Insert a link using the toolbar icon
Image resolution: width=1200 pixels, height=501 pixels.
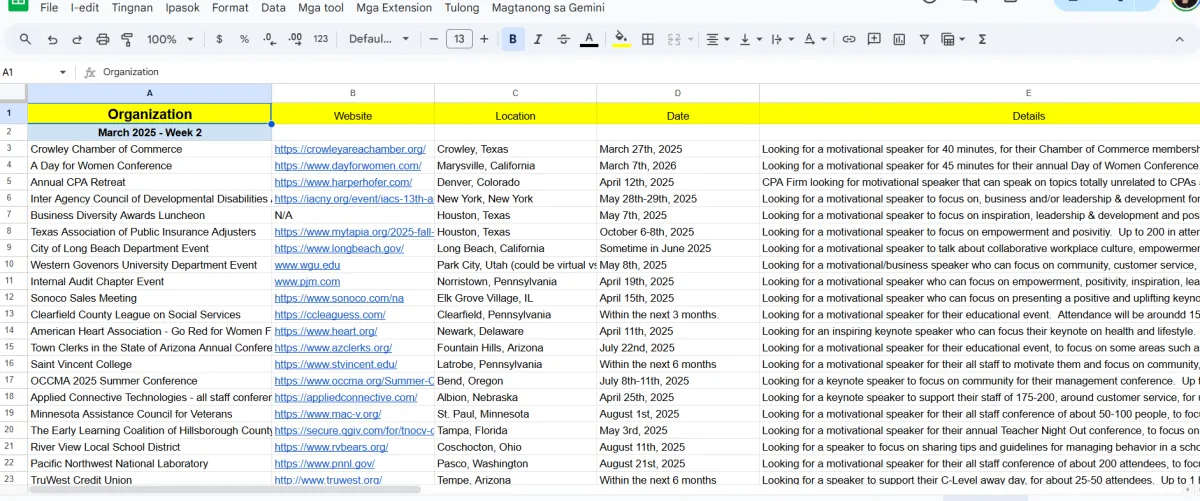pyautogui.click(x=849, y=39)
